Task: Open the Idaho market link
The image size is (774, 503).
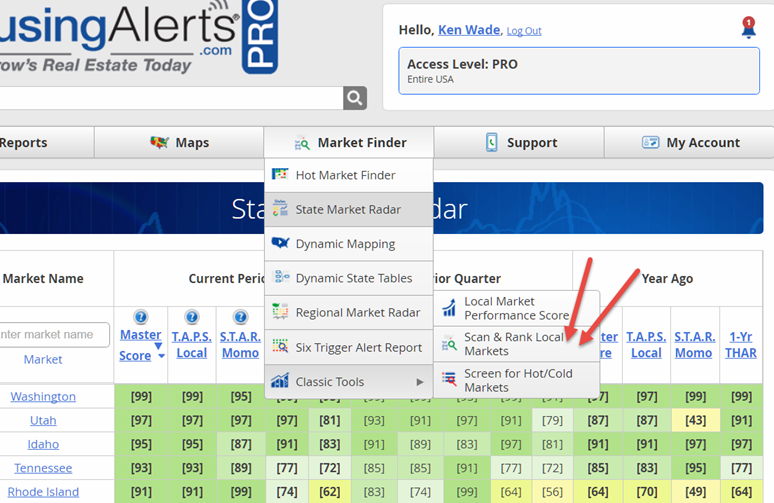Action: [x=43, y=444]
